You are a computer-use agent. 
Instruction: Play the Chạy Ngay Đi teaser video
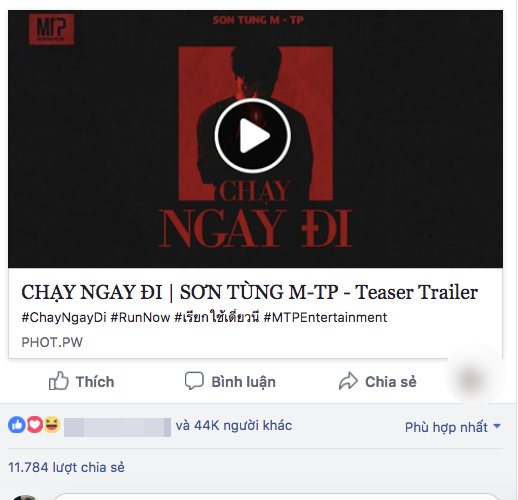pos(253,136)
